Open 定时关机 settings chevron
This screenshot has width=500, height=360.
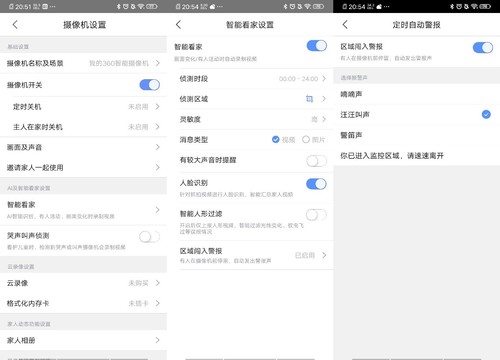tap(158, 107)
